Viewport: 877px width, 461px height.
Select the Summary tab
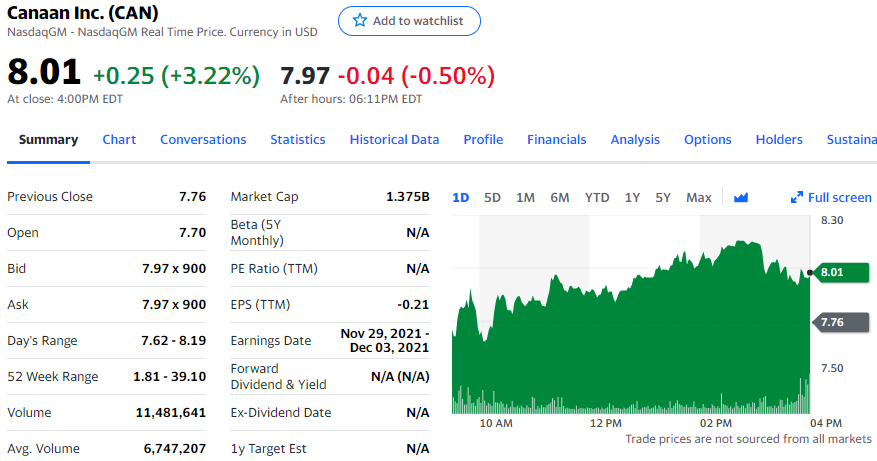48,140
